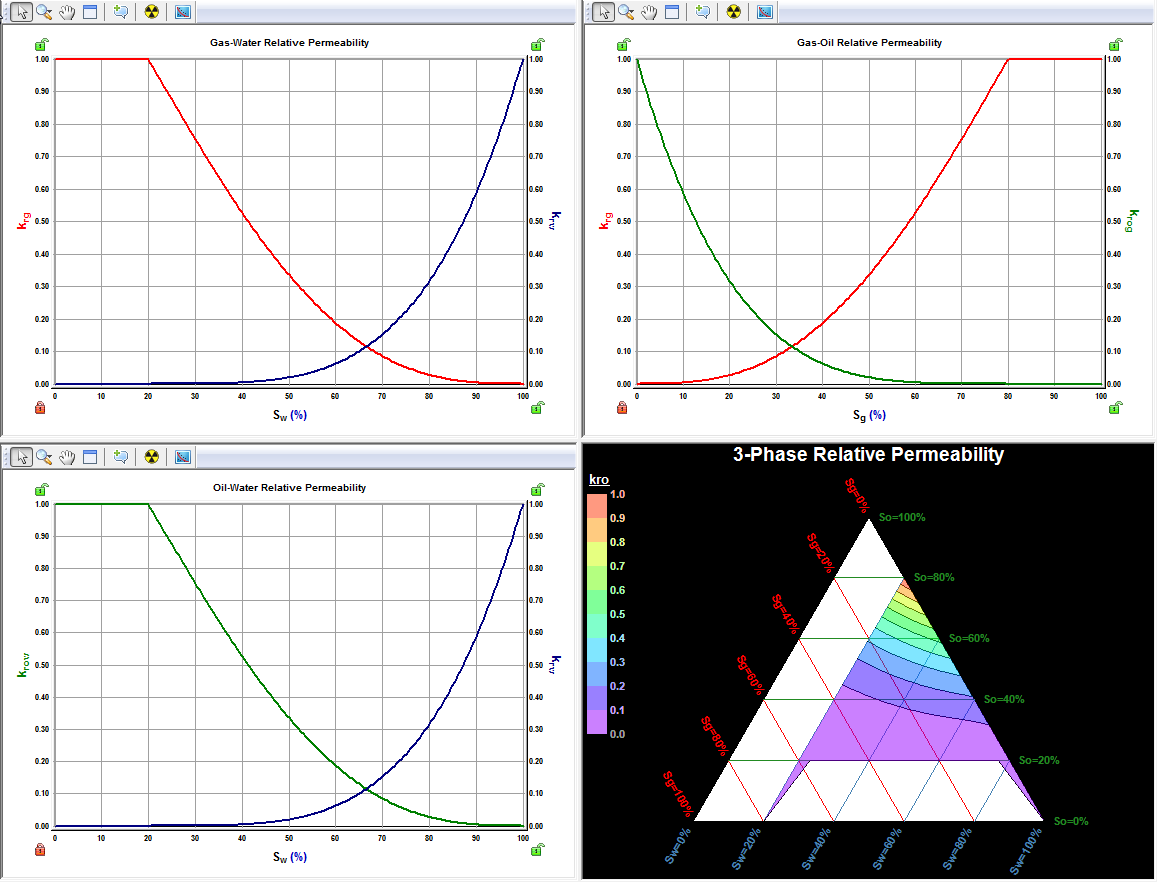Open the curve plot icon in Gas-Oil toolbar
Viewport: 1157px width, 882px height.
764,12
